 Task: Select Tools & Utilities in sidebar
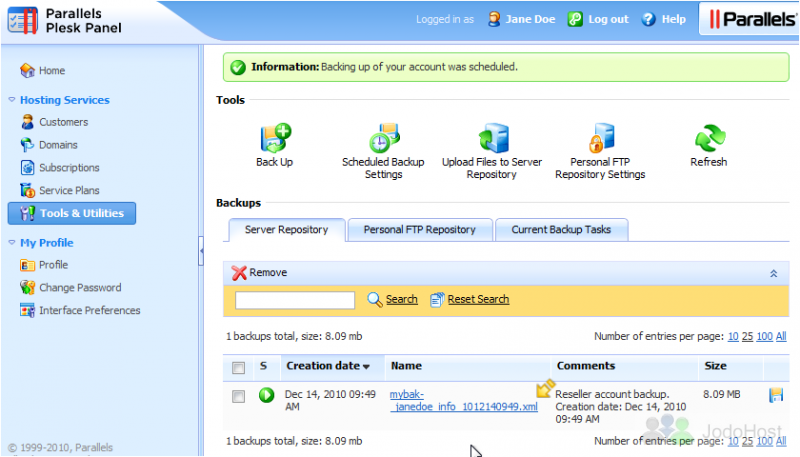point(72,213)
